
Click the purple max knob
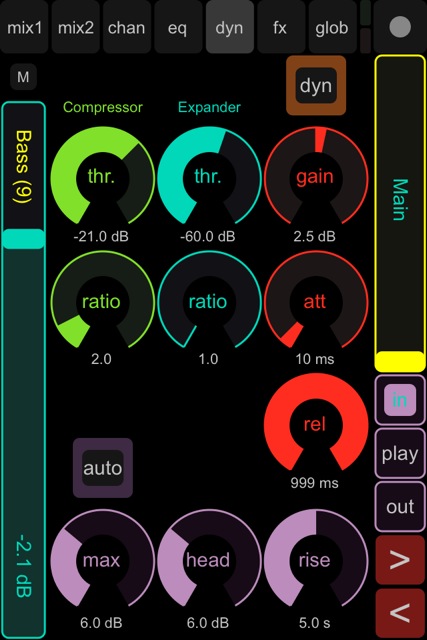tap(102, 560)
